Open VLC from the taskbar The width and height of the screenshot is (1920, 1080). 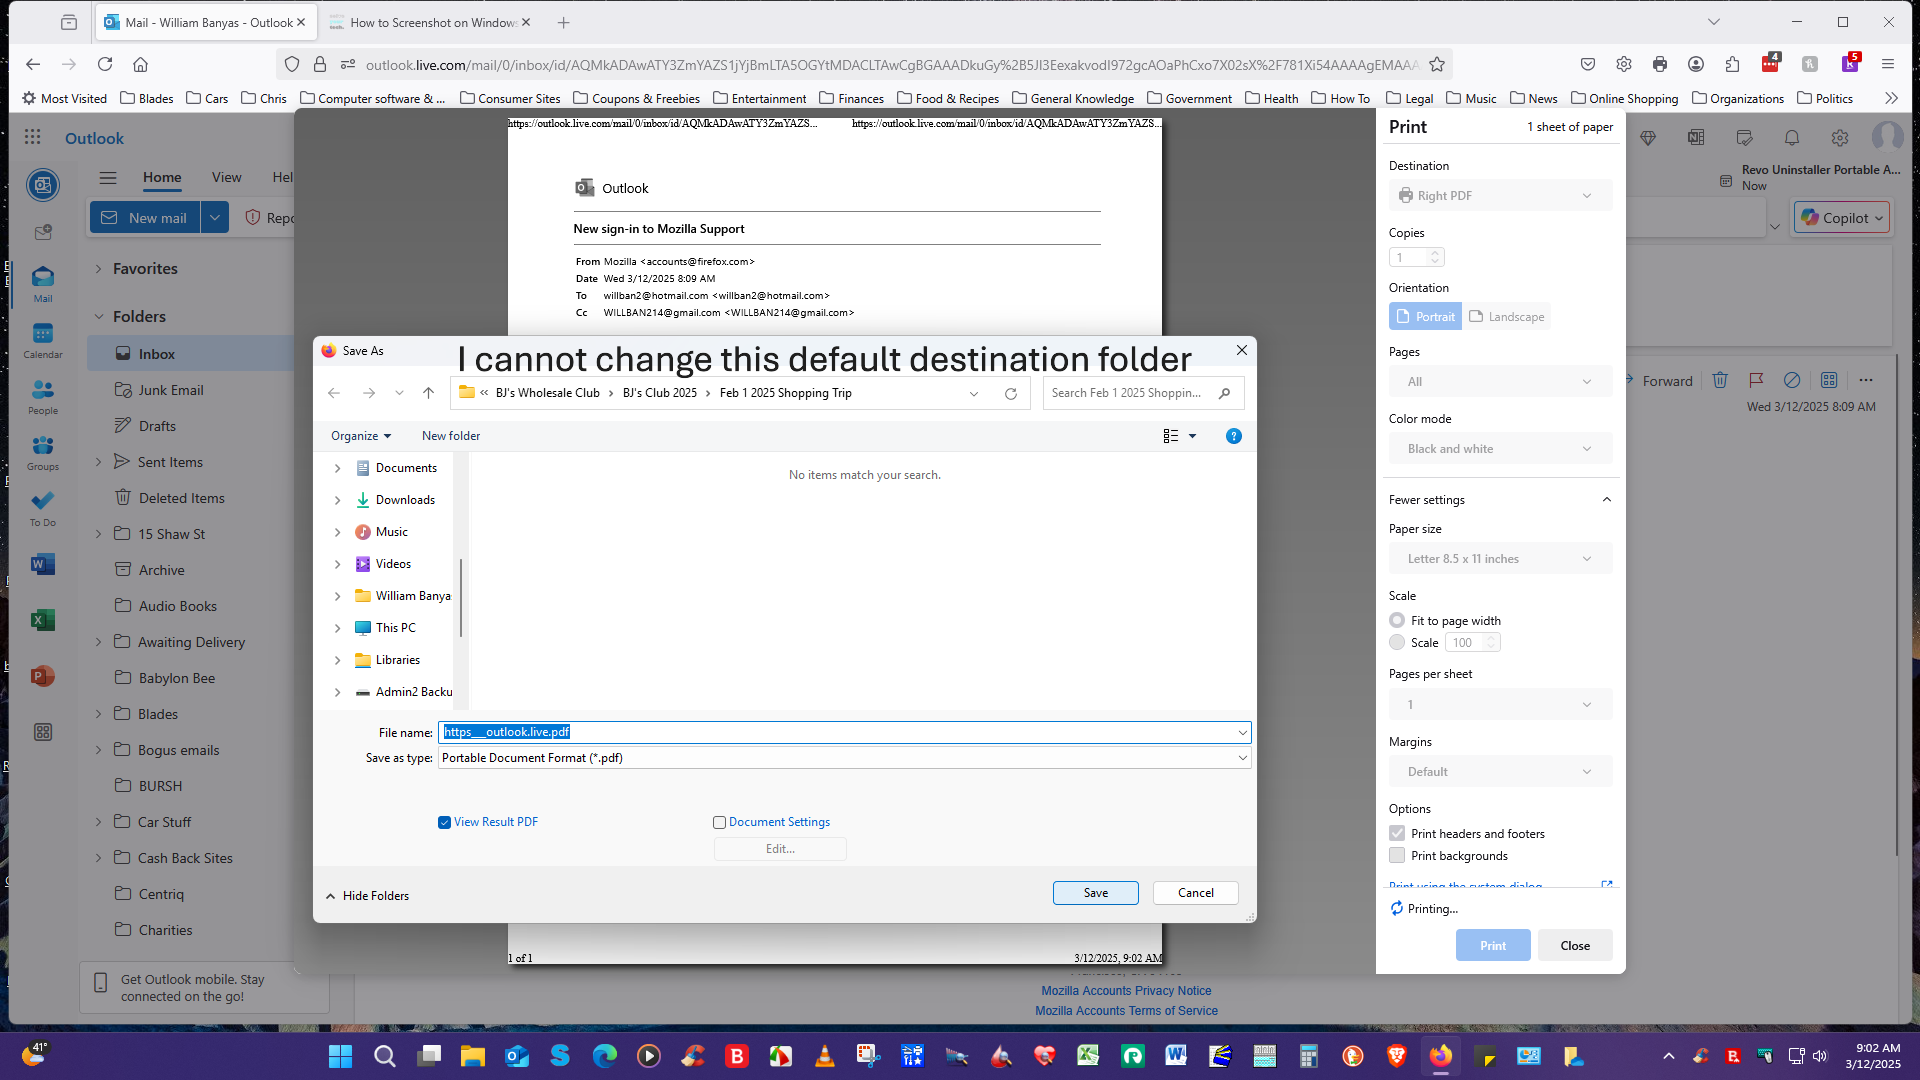(x=825, y=1056)
